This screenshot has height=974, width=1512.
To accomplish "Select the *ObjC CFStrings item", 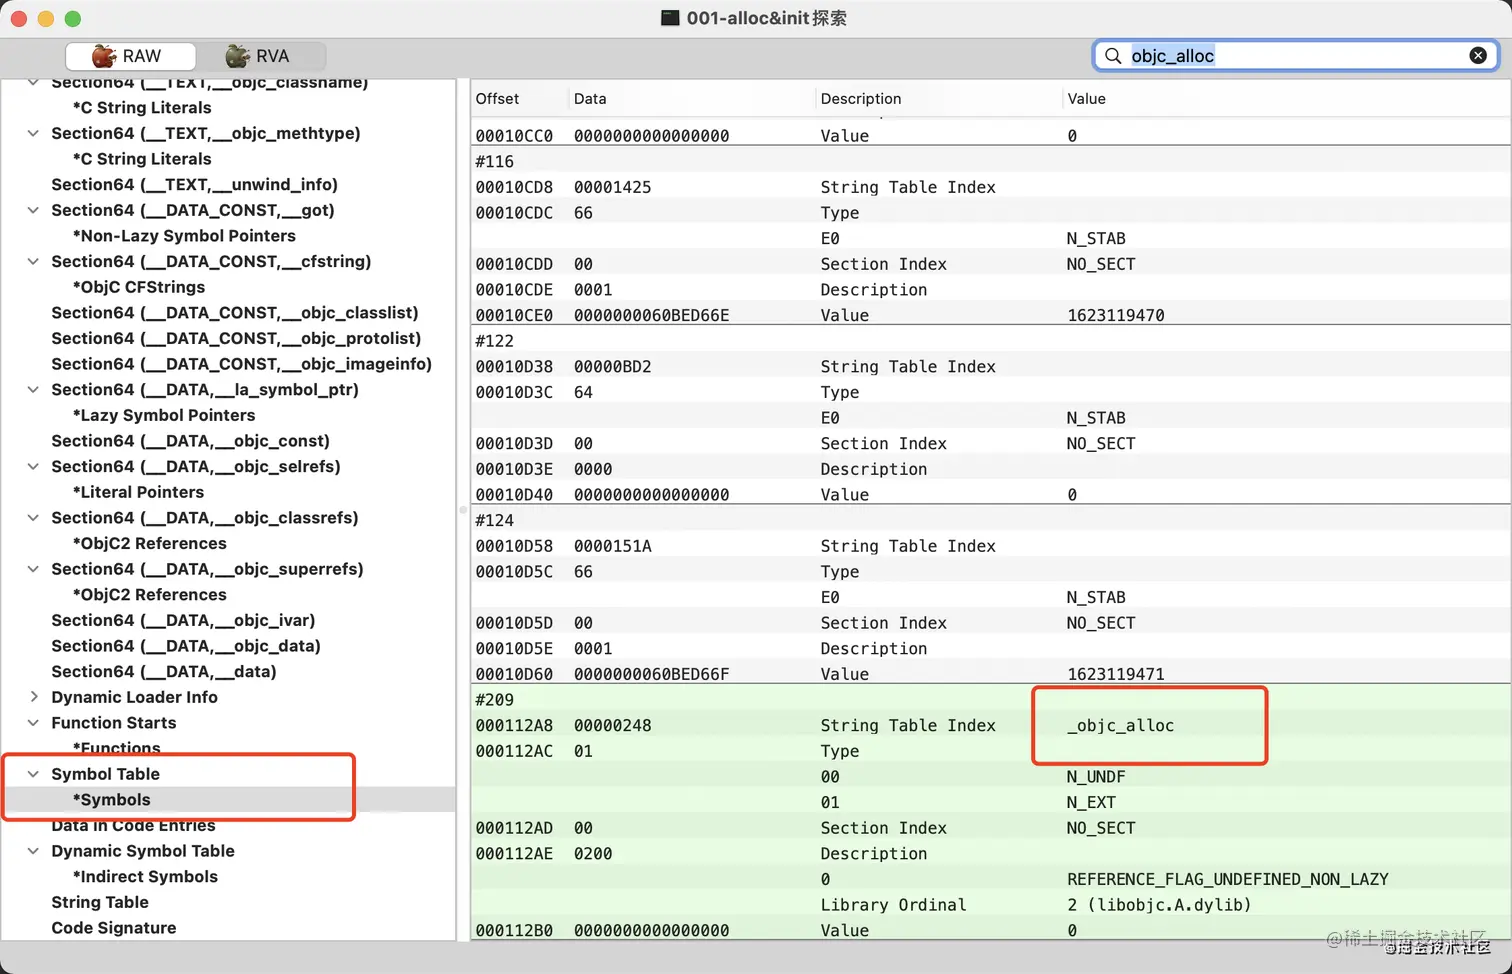I will (x=138, y=287).
